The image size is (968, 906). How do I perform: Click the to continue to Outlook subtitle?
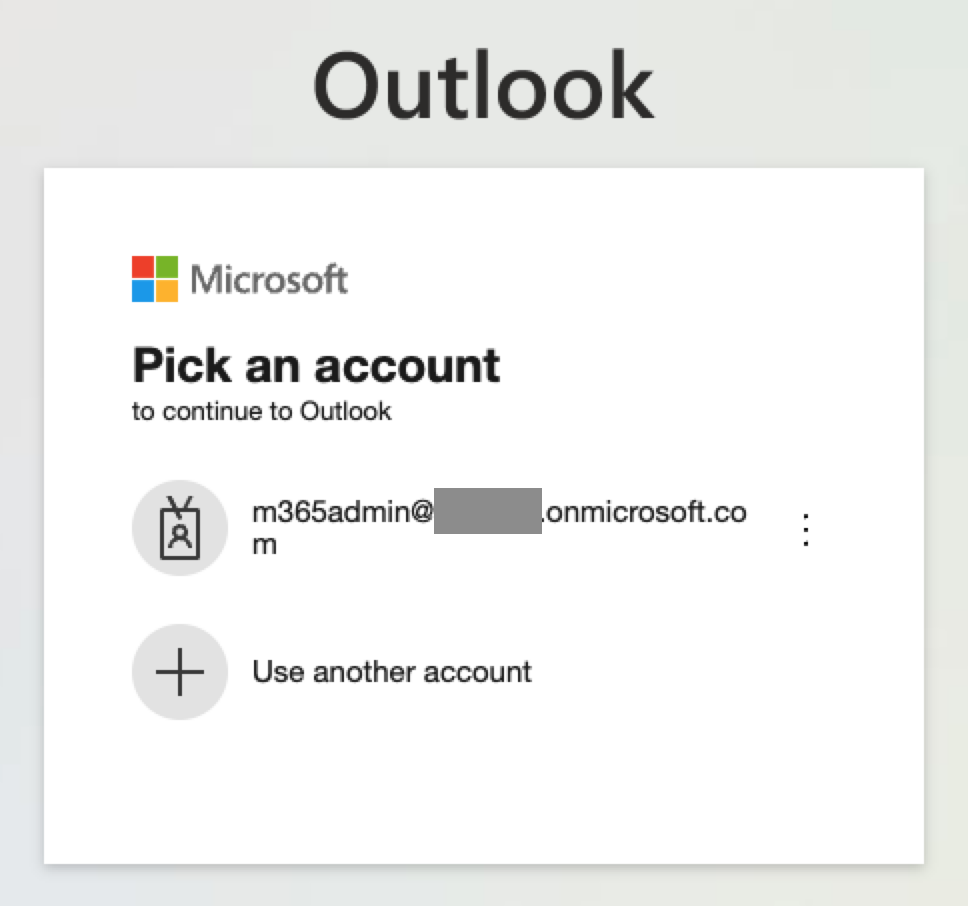(x=261, y=411)
